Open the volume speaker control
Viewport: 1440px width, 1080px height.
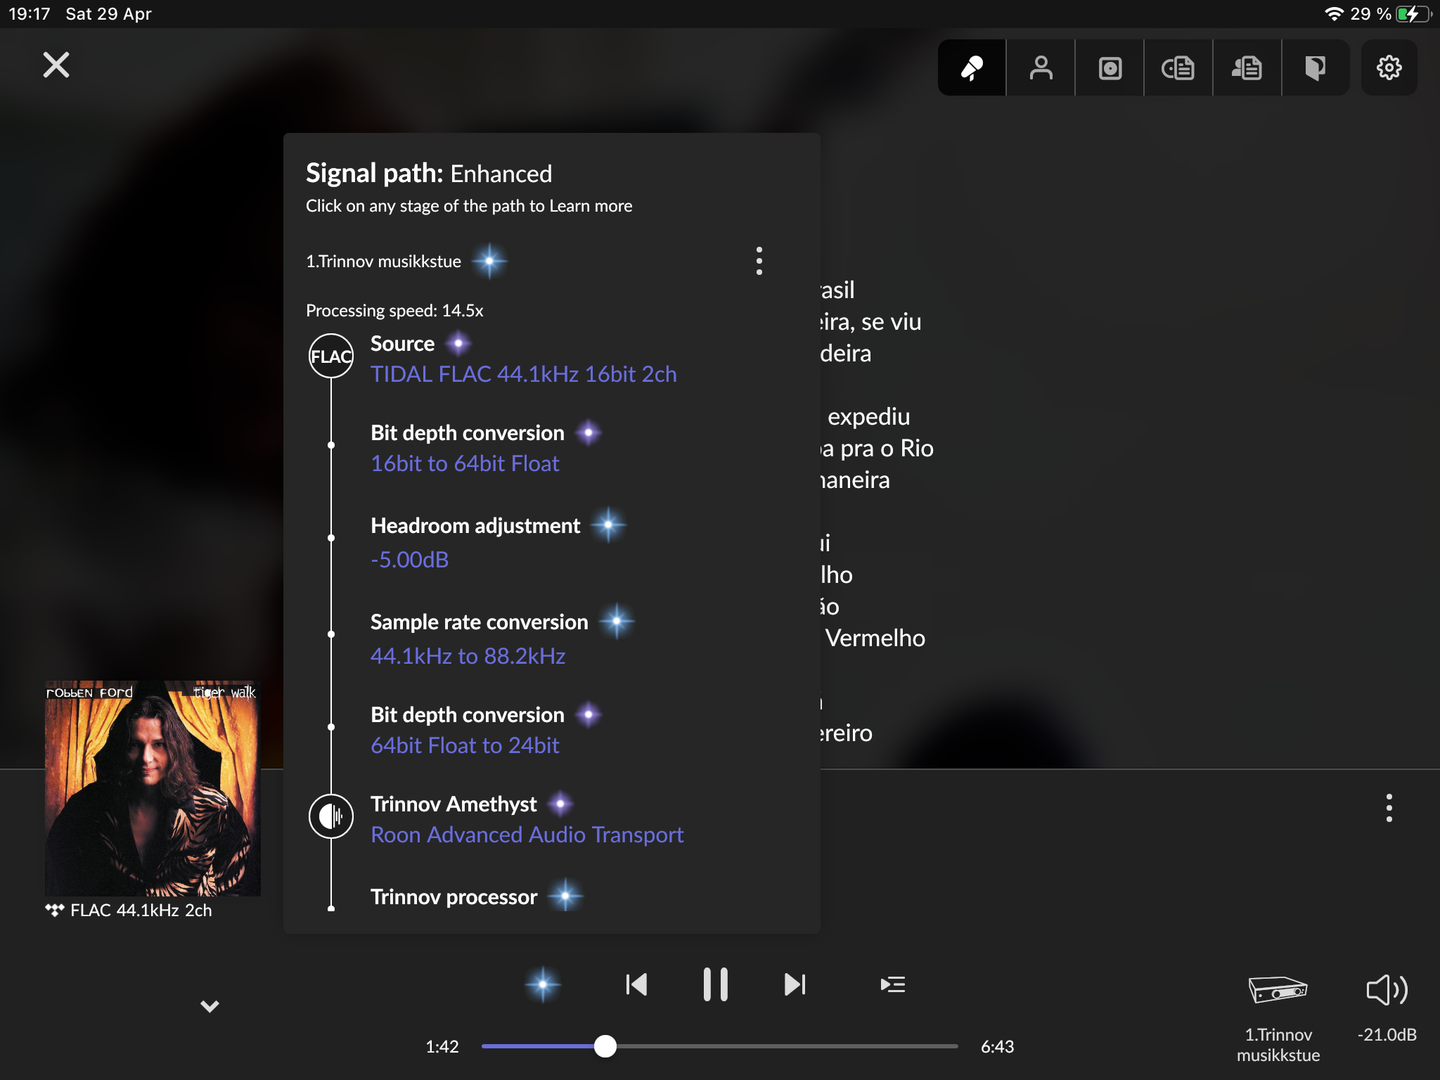pos(1387,990)
